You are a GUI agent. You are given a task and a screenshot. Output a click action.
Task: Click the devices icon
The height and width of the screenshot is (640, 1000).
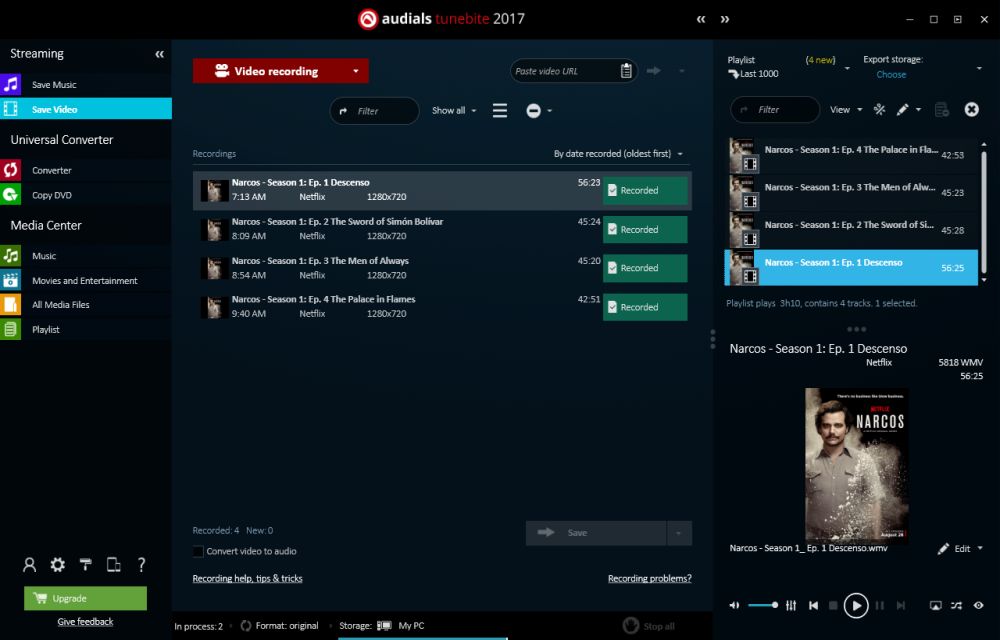[x=114, y=565]
